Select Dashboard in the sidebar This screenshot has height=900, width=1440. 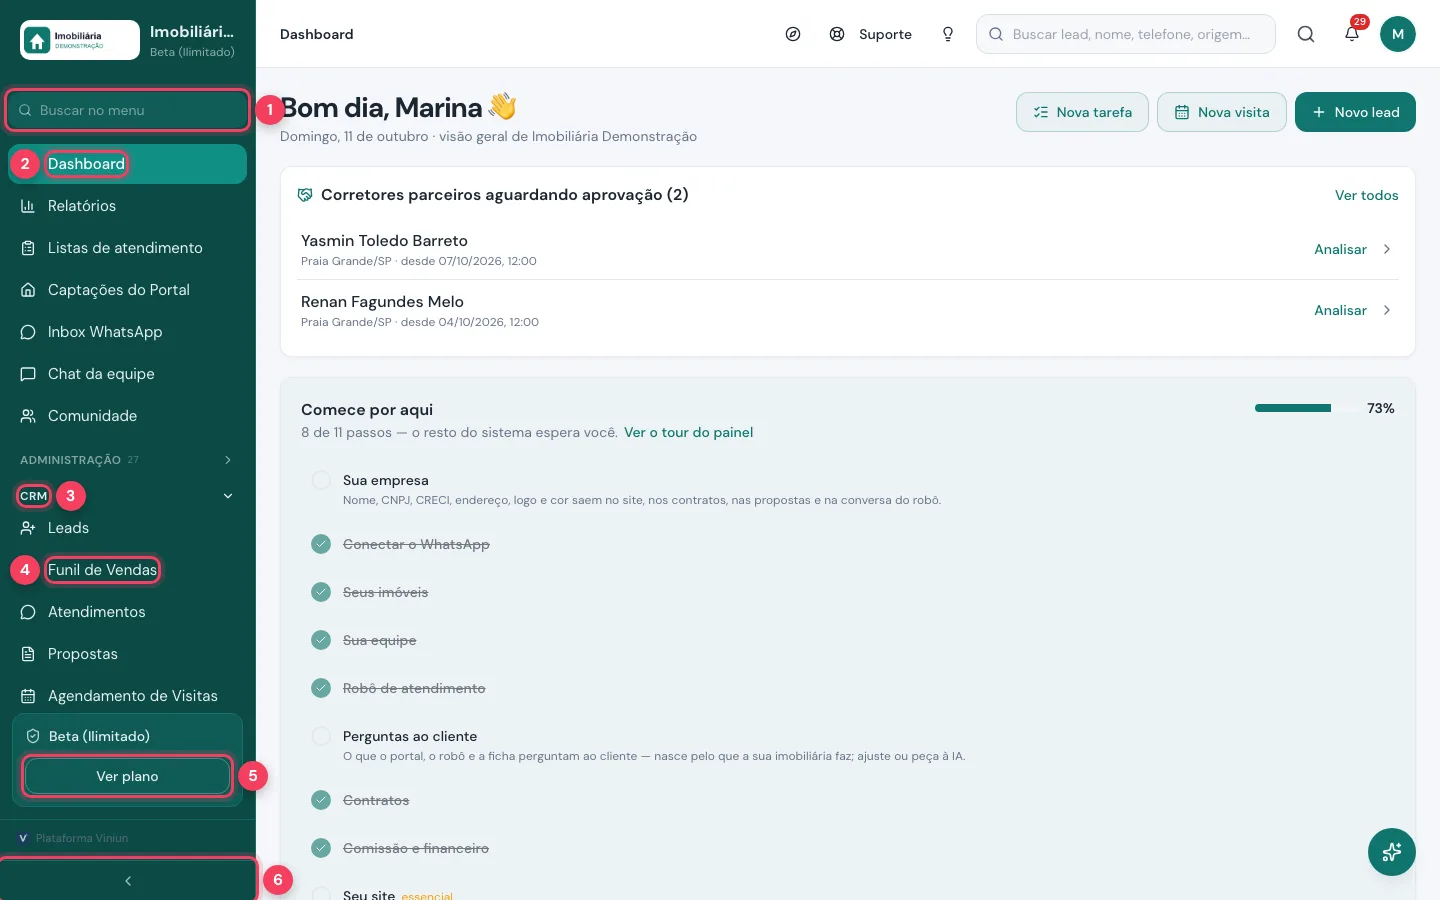point(127,164)
